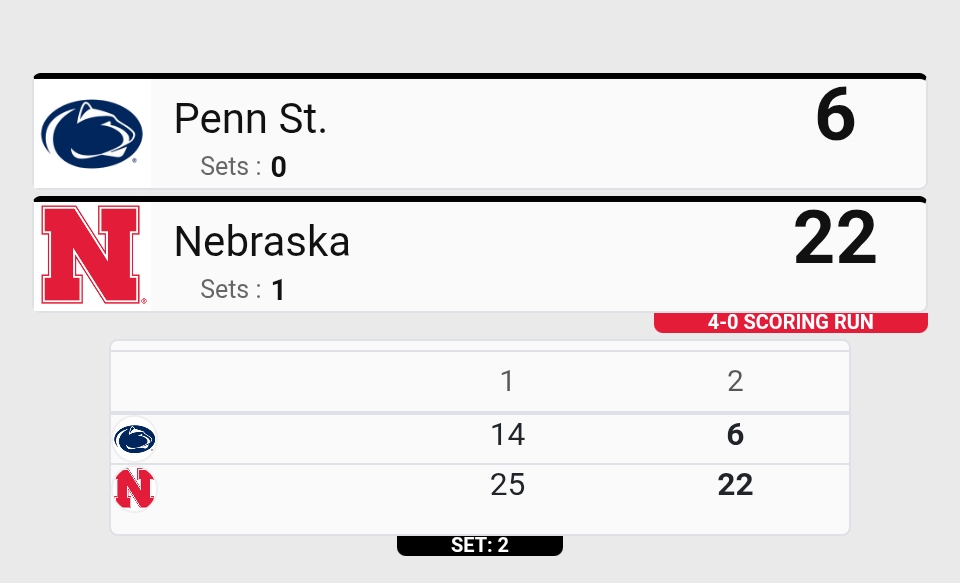Select the small Nebraska logo in set table

135,488
